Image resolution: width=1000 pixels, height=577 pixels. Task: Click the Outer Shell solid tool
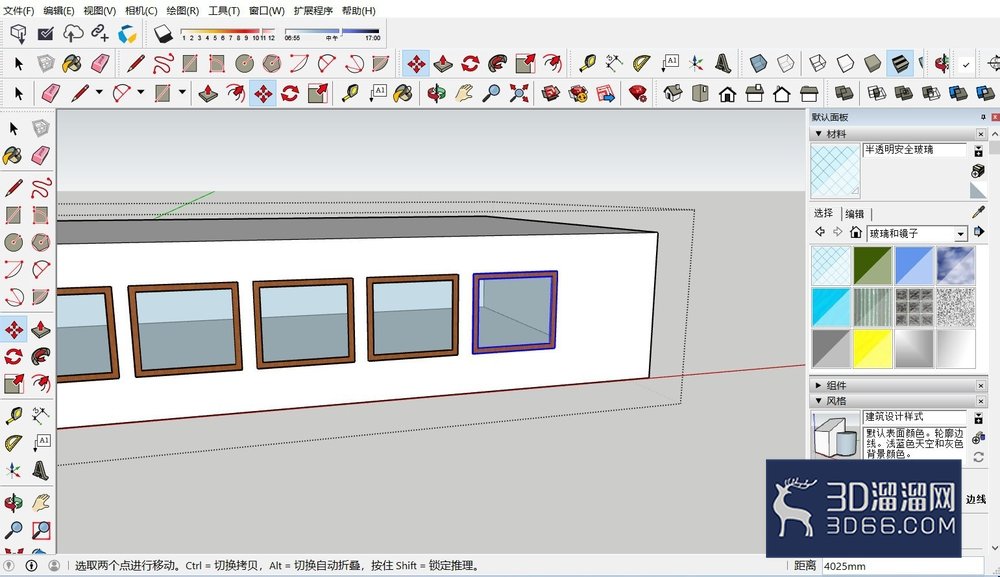[844, 94]
